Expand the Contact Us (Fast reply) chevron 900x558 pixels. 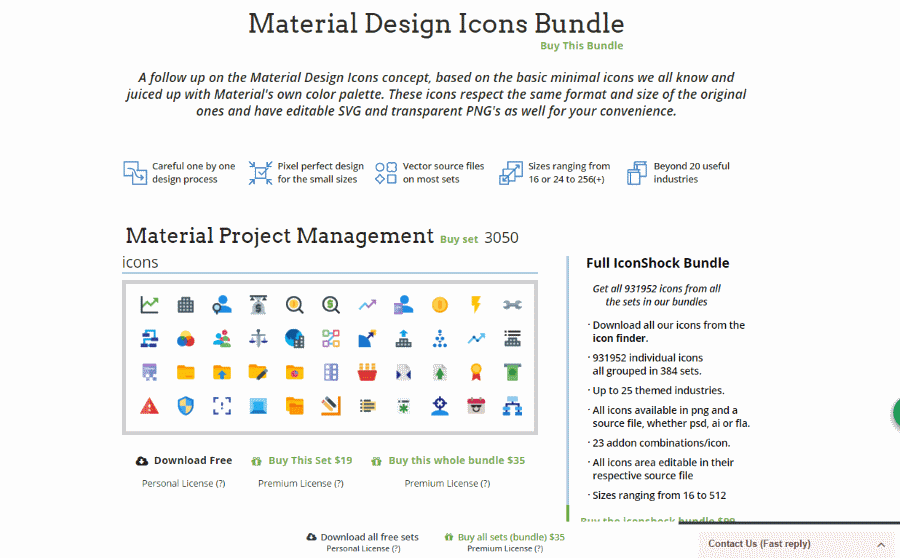pos(881,544)
